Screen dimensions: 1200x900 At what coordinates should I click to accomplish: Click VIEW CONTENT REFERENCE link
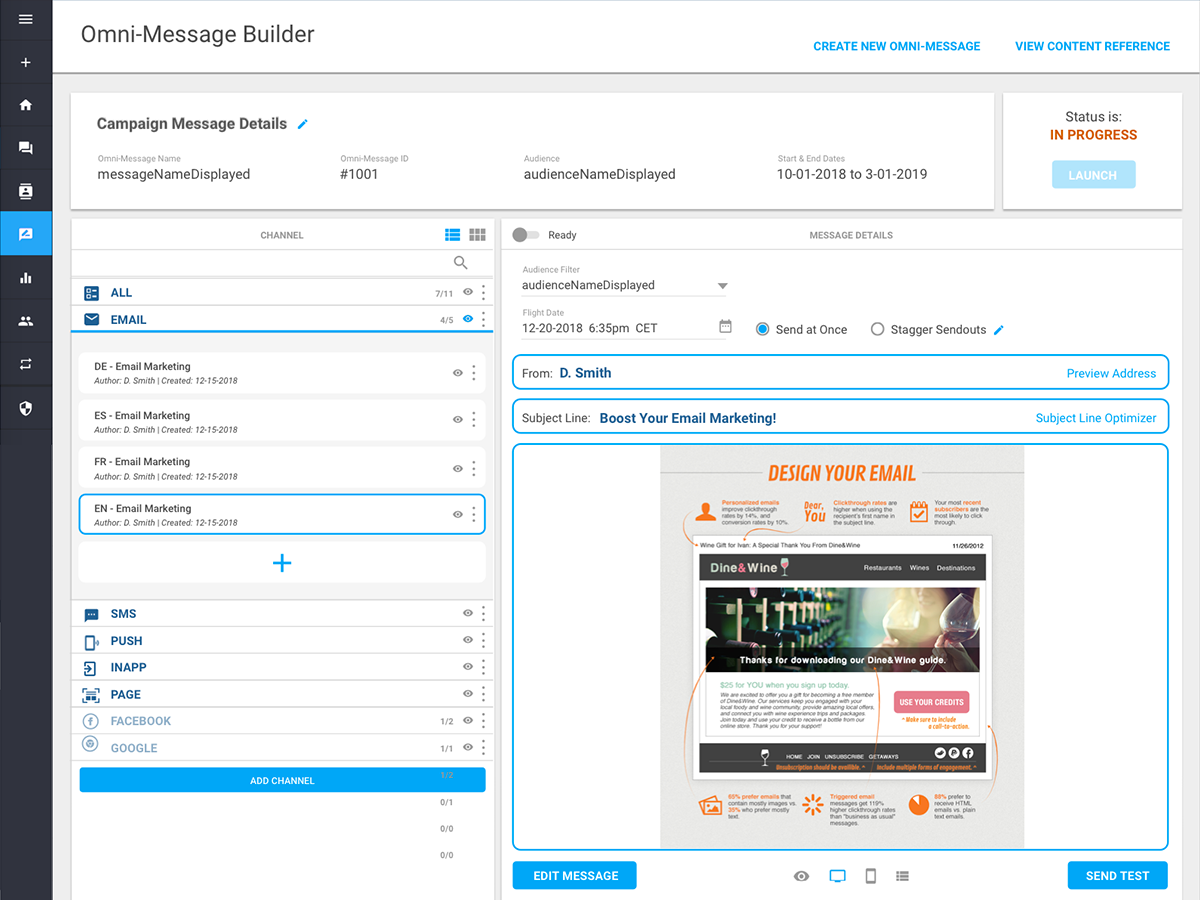point(1092,46)
